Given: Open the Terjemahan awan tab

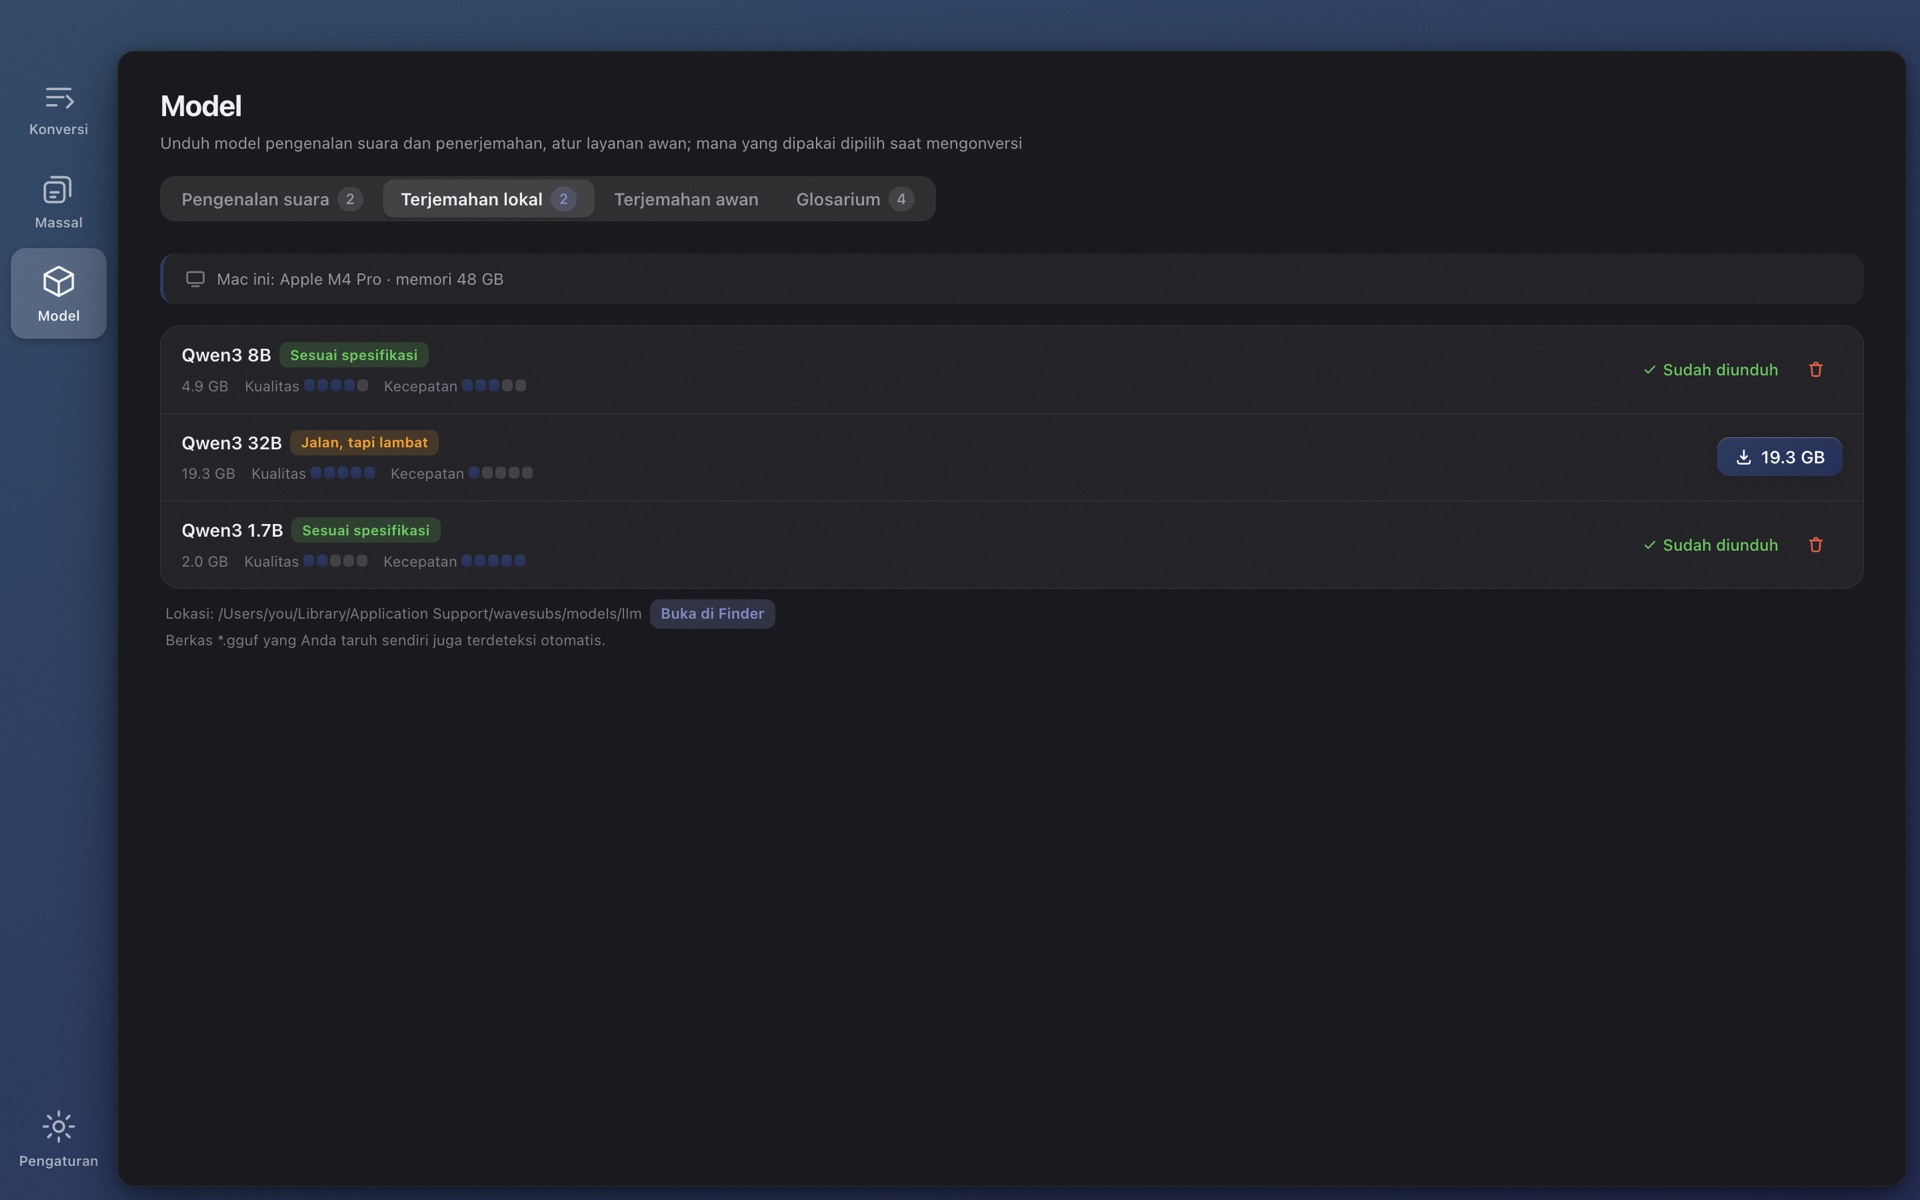Looking at the screenshot, I should [686, 199].
